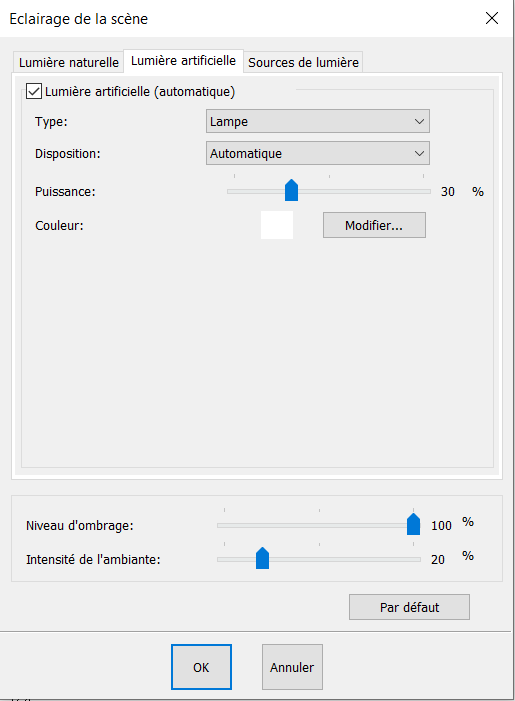Viewport: 515px width, 701px height.
Task: Confirm with the OK button
Action: pyautogui.click(x=201, y=667)
